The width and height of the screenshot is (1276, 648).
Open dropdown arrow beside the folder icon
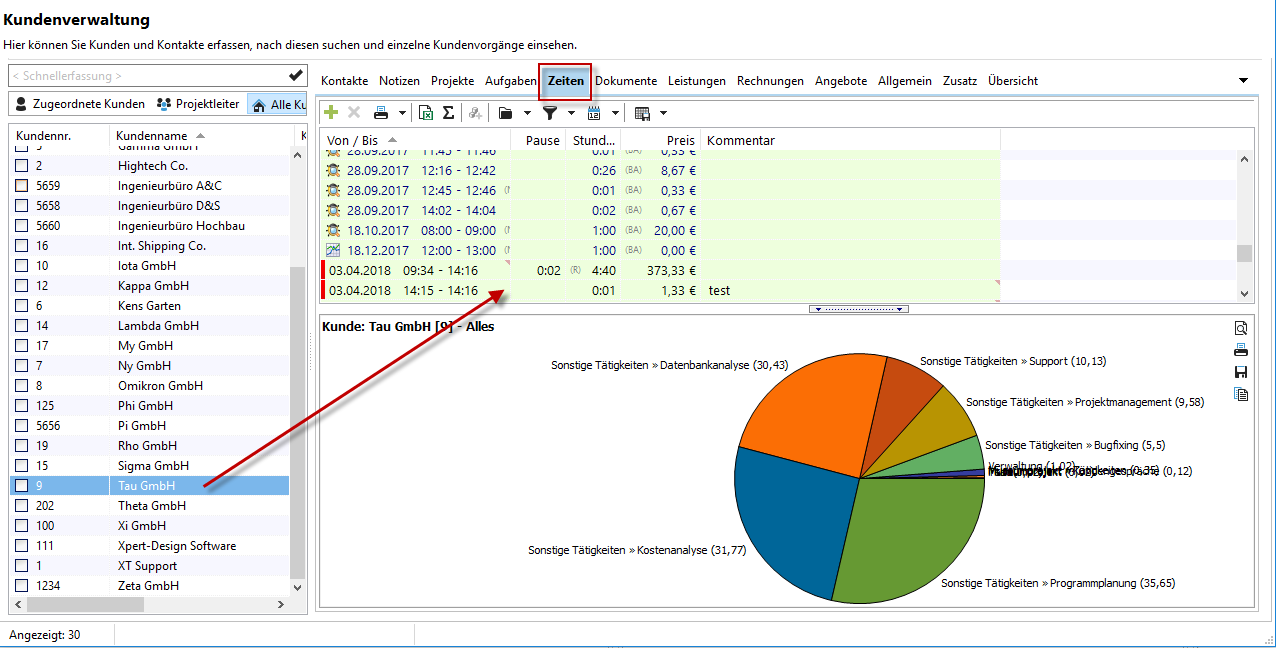click(527, 113)
